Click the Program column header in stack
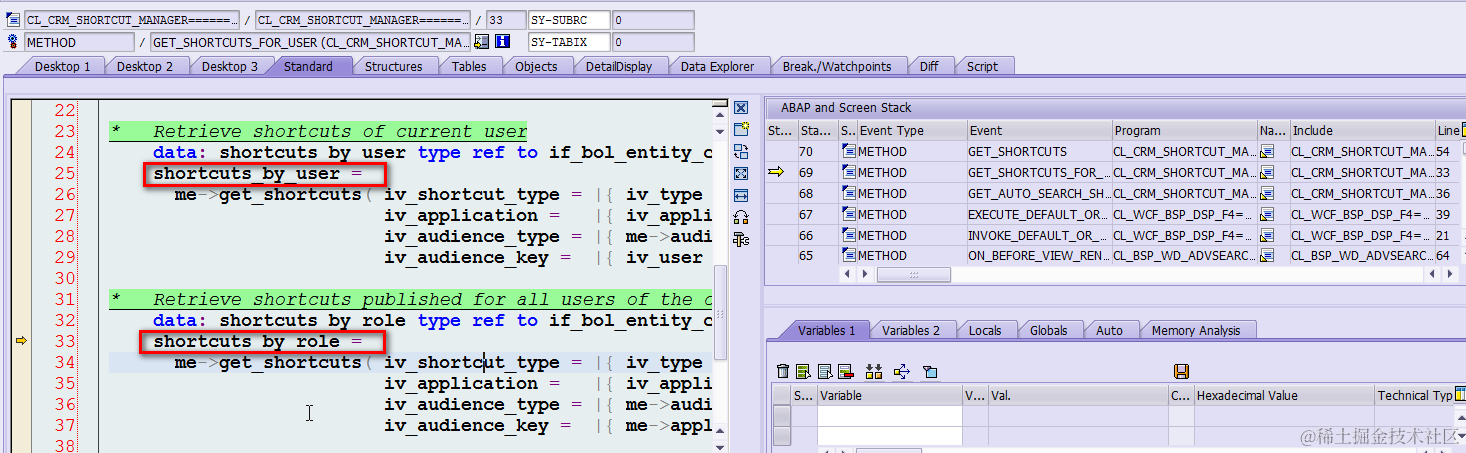1466x453 pixels. coord(1185,130)
